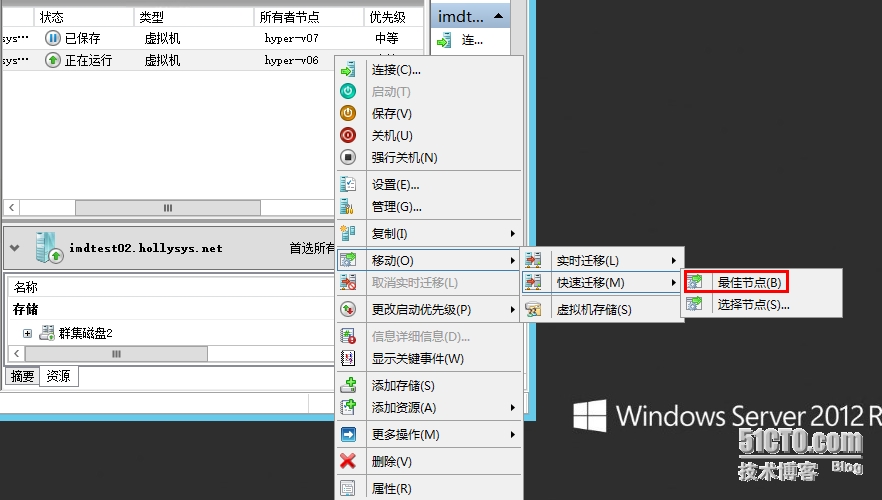Sort by the 类型 column header
This screenshot has height=500, width=882.
[x=194, y=17]
